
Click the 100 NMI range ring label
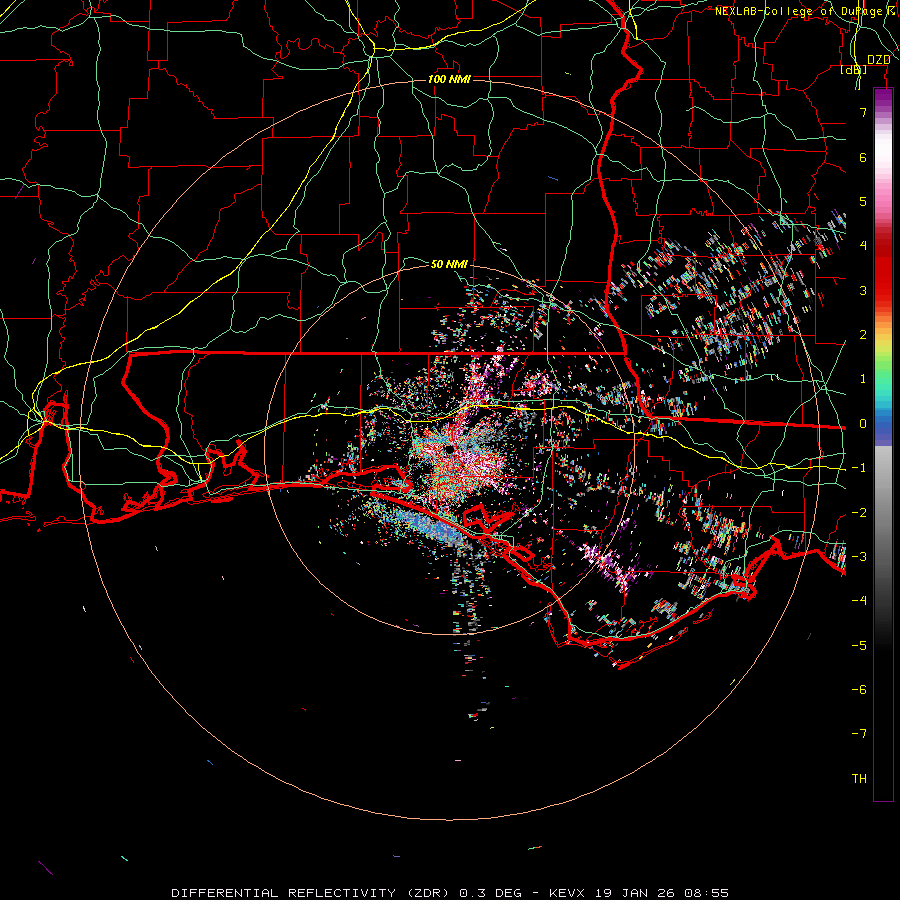(449, 79)
